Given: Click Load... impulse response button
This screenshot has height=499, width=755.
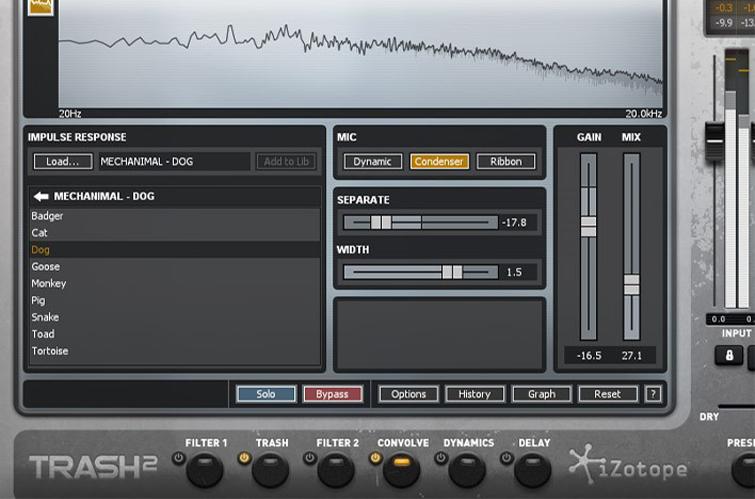Looking at the screenshot, I should pyautogui.click(x=63, y=161).
